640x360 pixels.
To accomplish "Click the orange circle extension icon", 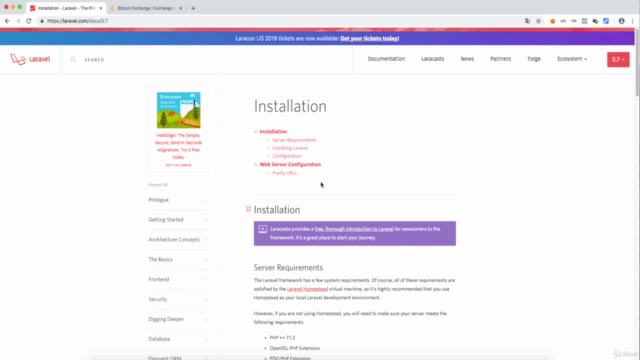I will (x=552, y=21).
